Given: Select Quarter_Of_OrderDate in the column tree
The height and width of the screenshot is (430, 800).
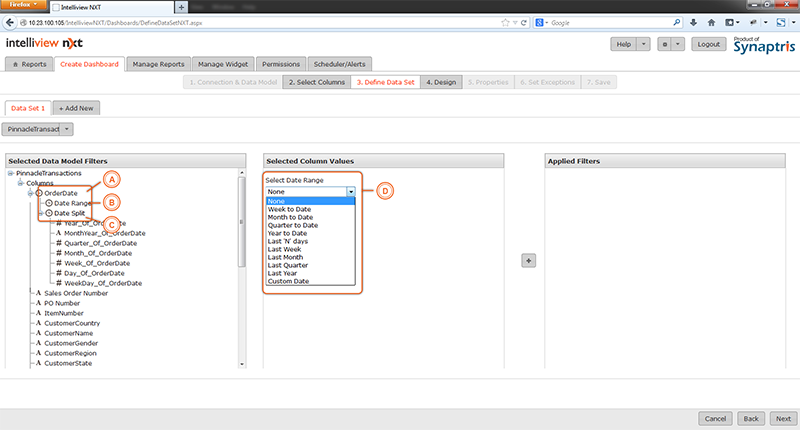Looking at the screenshot, I should tap(103, 243).
